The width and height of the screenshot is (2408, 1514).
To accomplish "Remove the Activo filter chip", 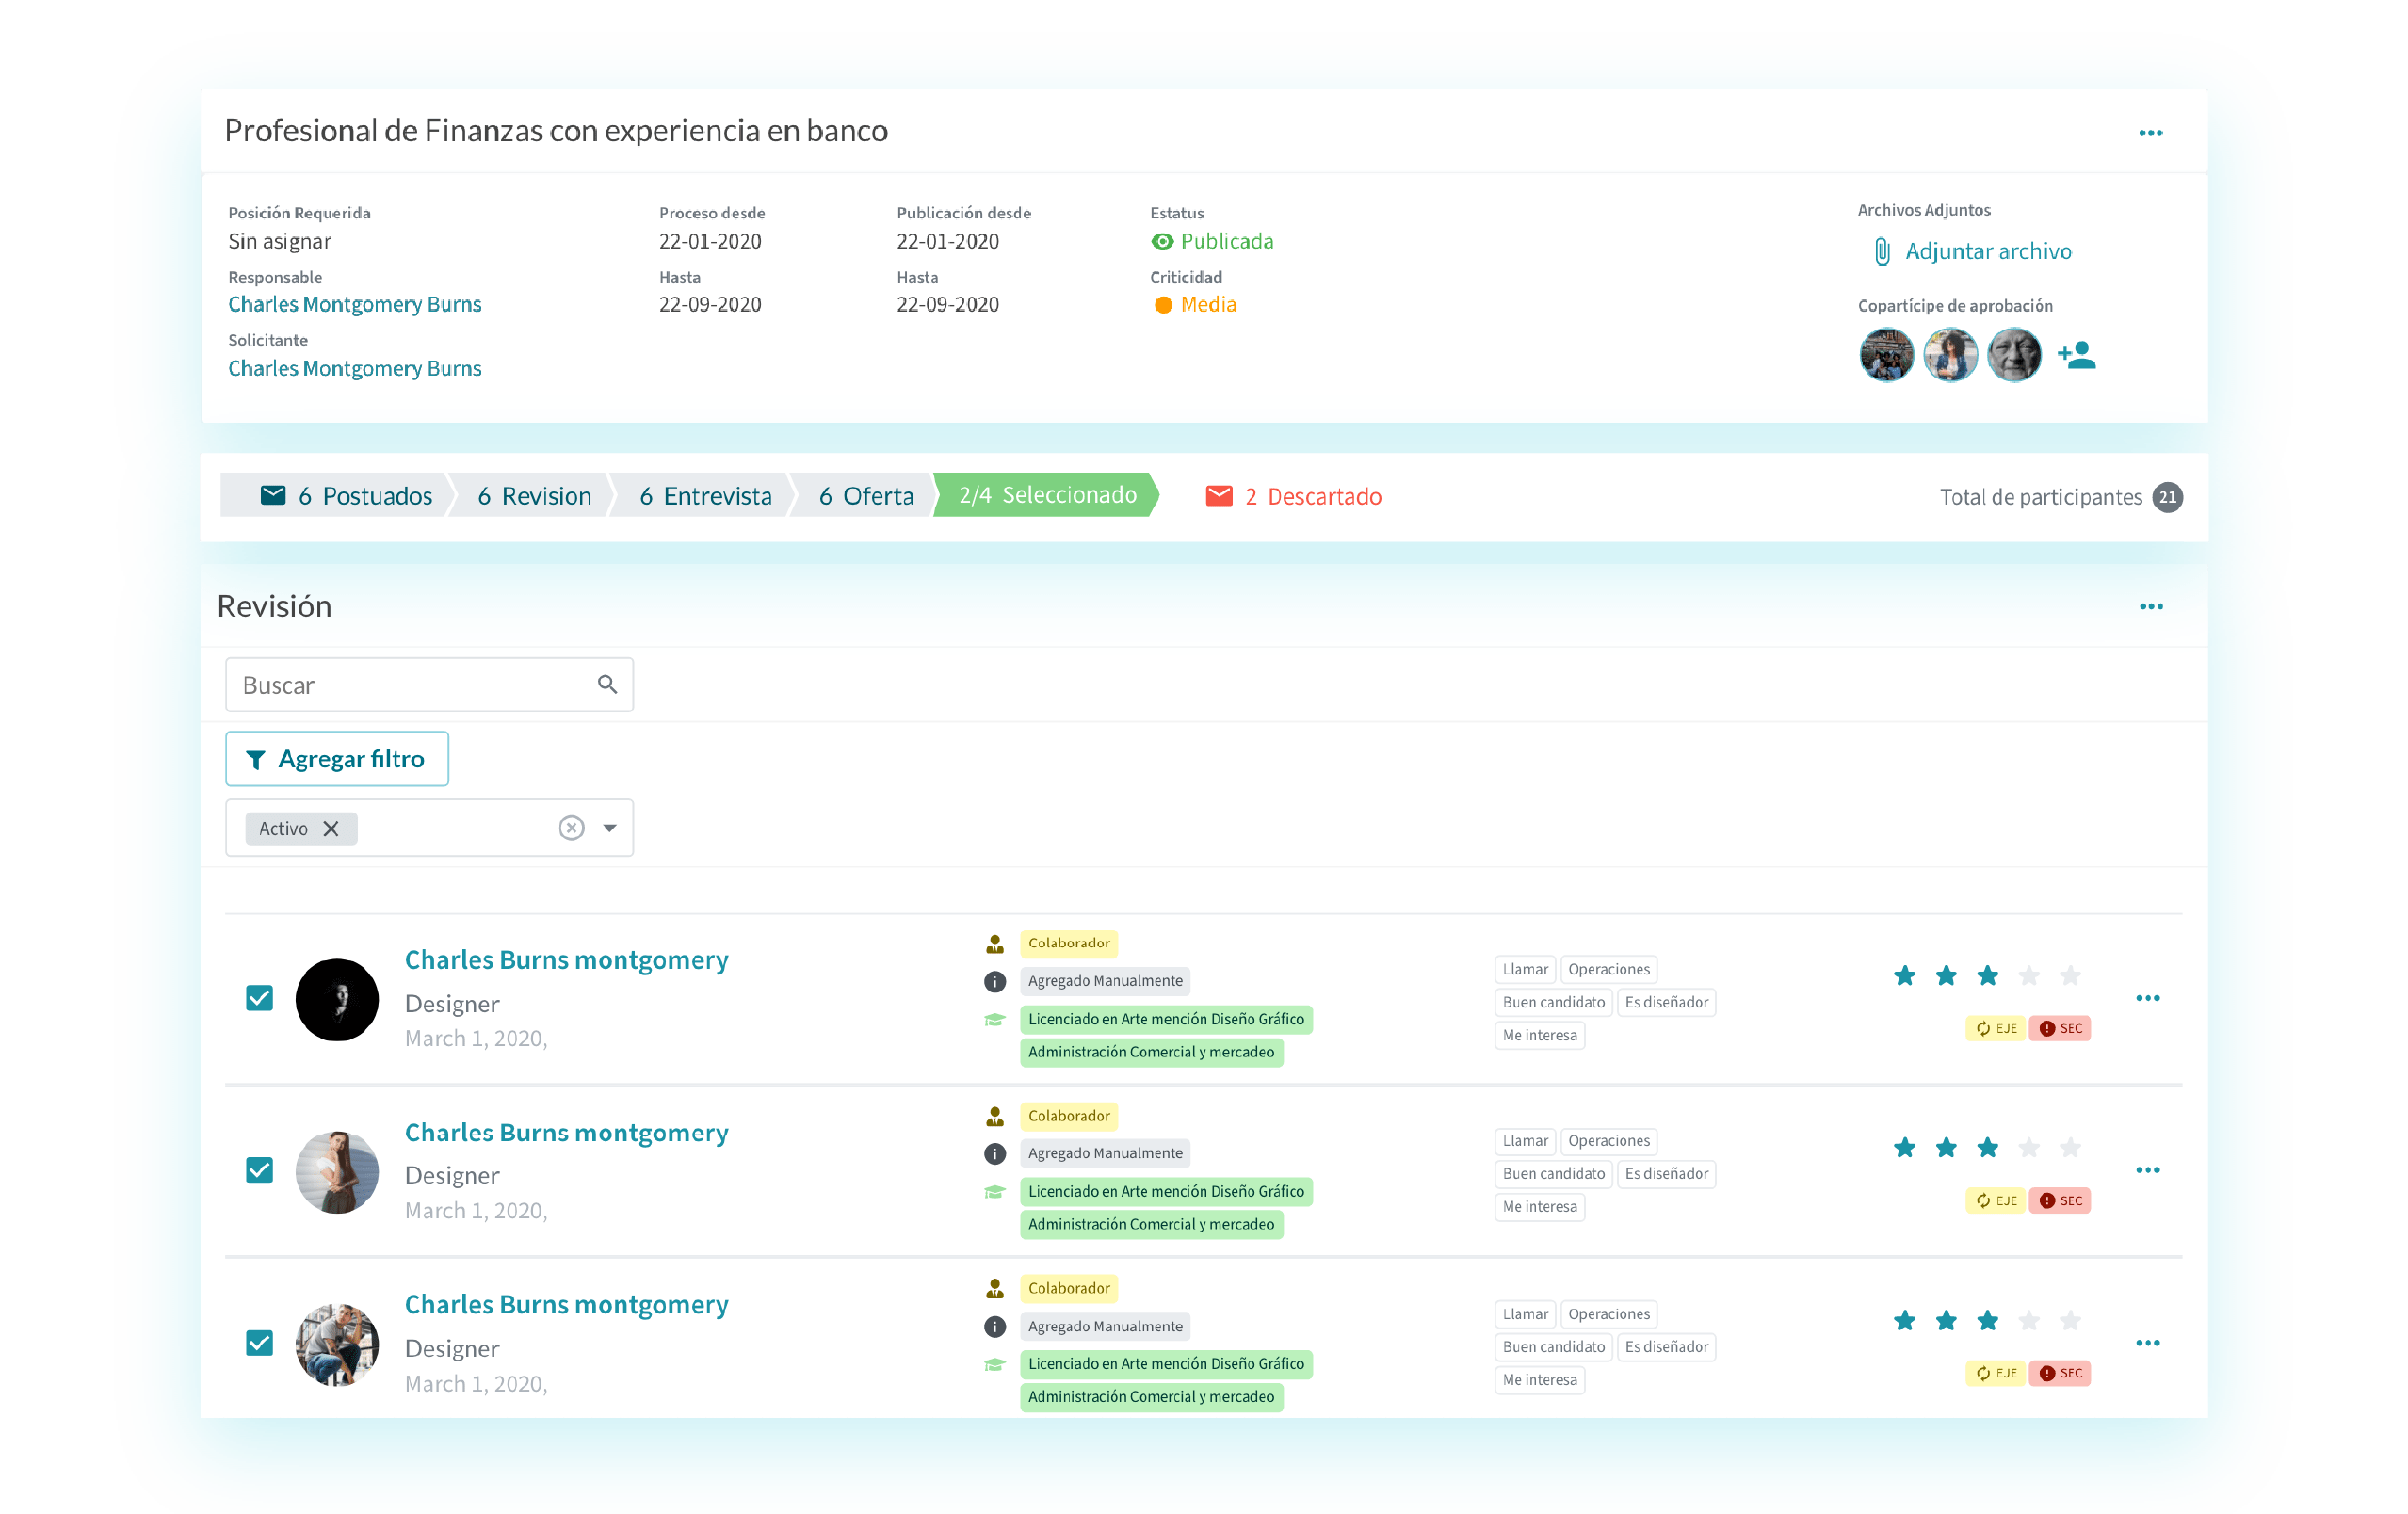I will 331,828.
